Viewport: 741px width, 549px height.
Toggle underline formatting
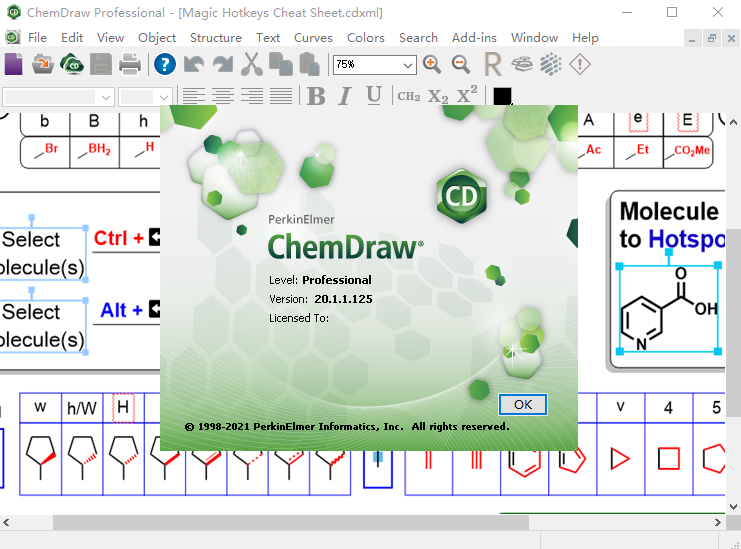(374, 96)
